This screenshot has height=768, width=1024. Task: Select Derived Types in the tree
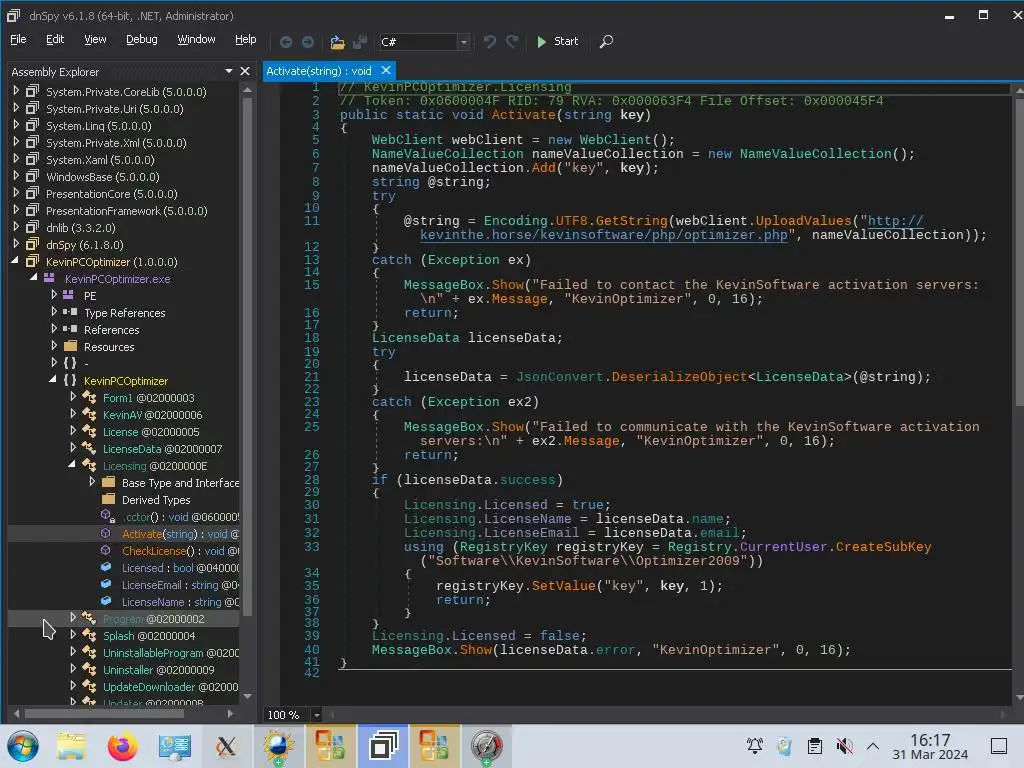point(156,500)
